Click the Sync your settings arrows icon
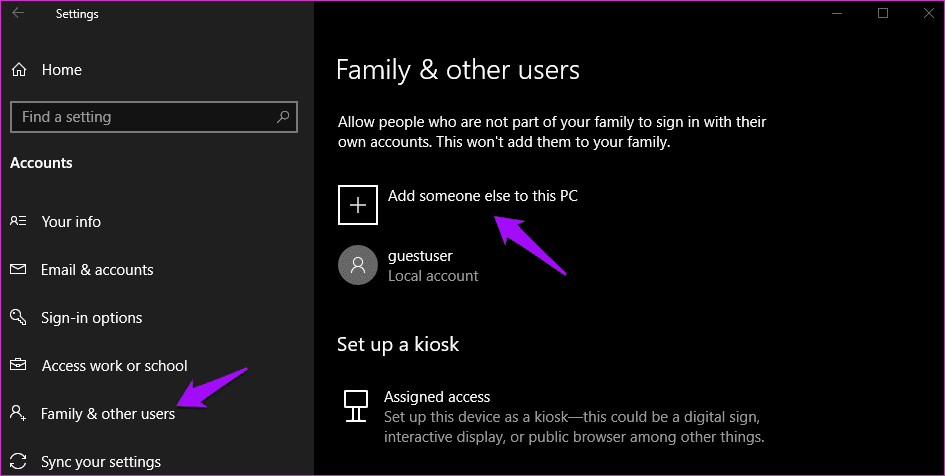945x476 pixels. (18, 462)
